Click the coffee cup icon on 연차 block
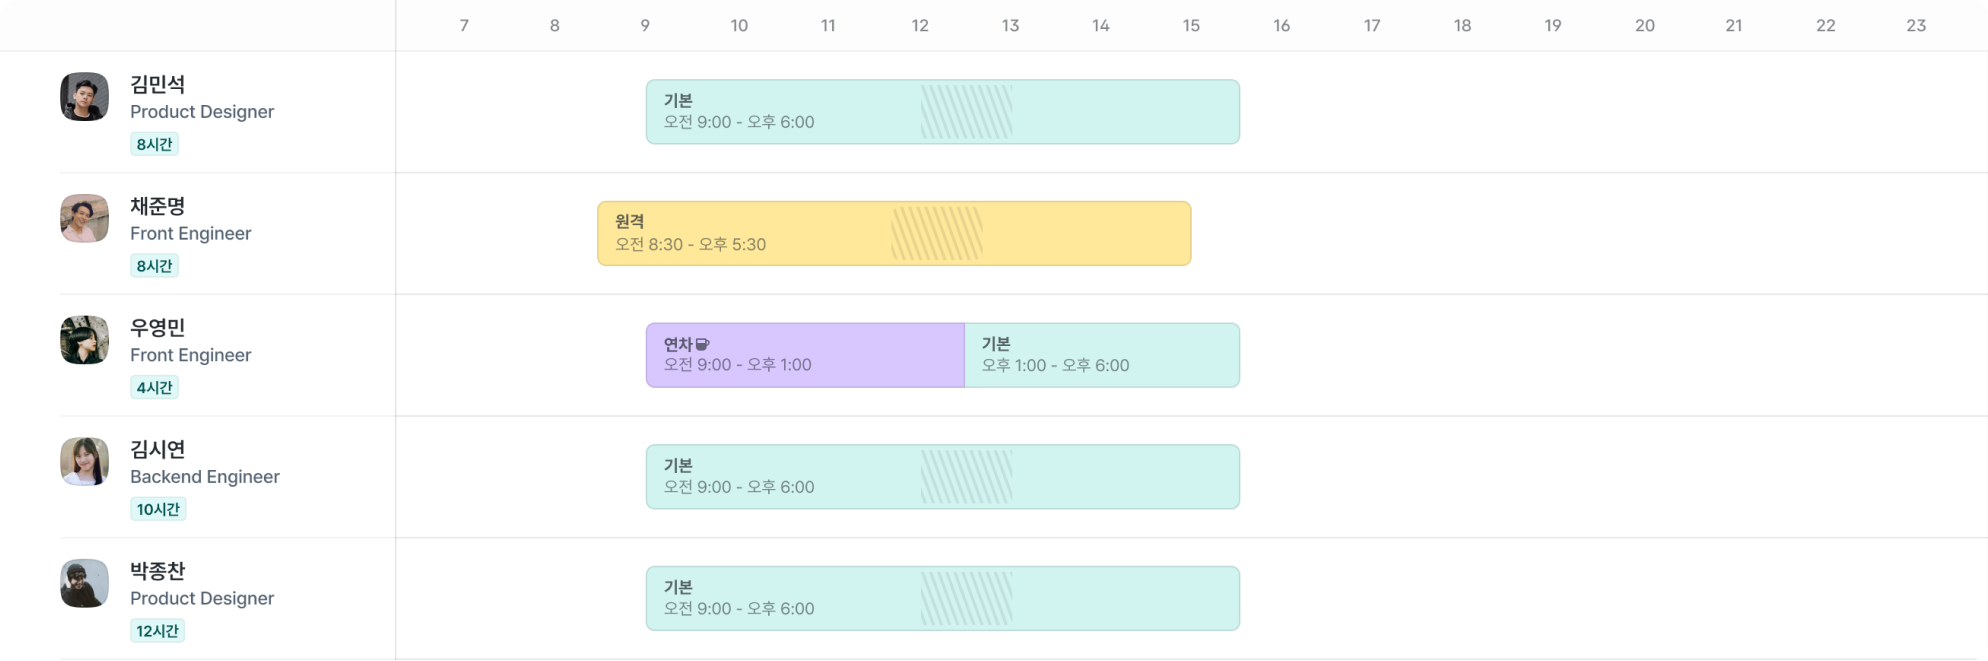Screen dimensions: 1988x661 click(x=703, y=344)
